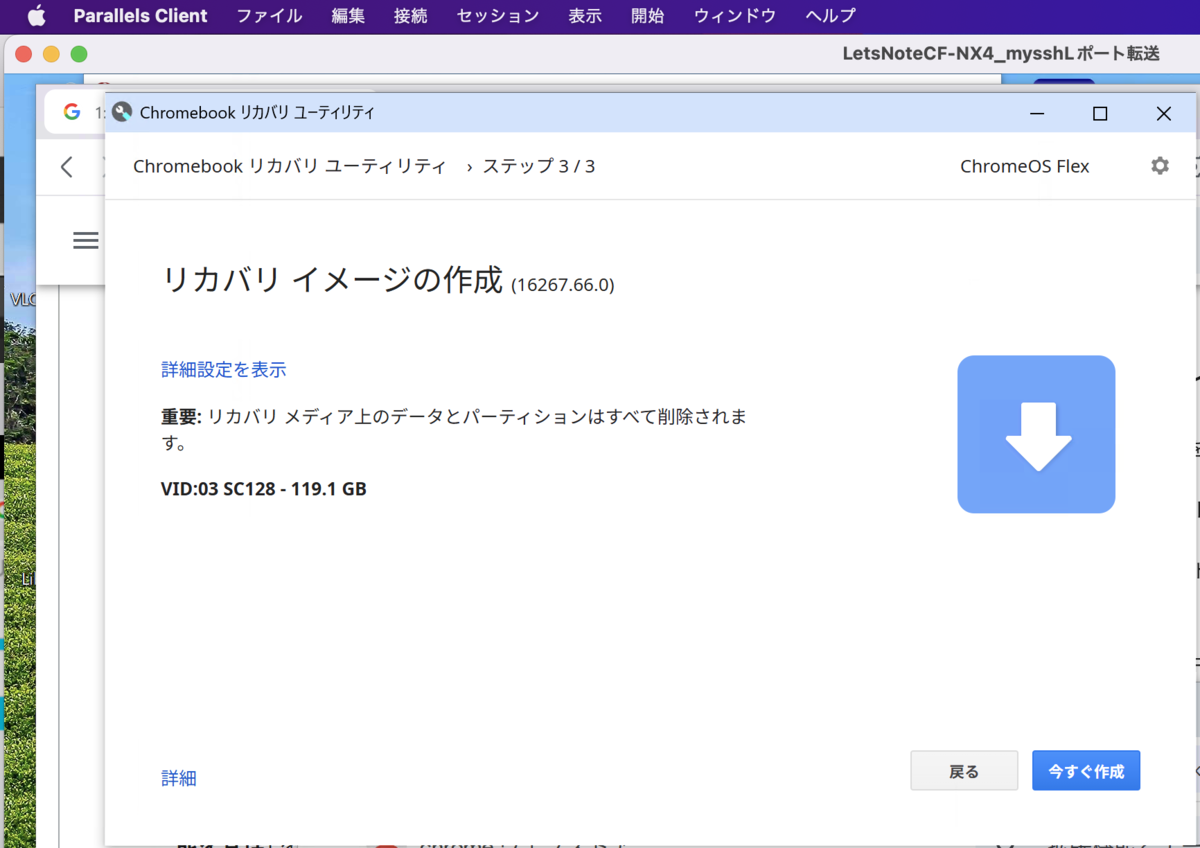Open the Parallels Client menu
This screenshot has height=848, width=1200.
point(141,16)
